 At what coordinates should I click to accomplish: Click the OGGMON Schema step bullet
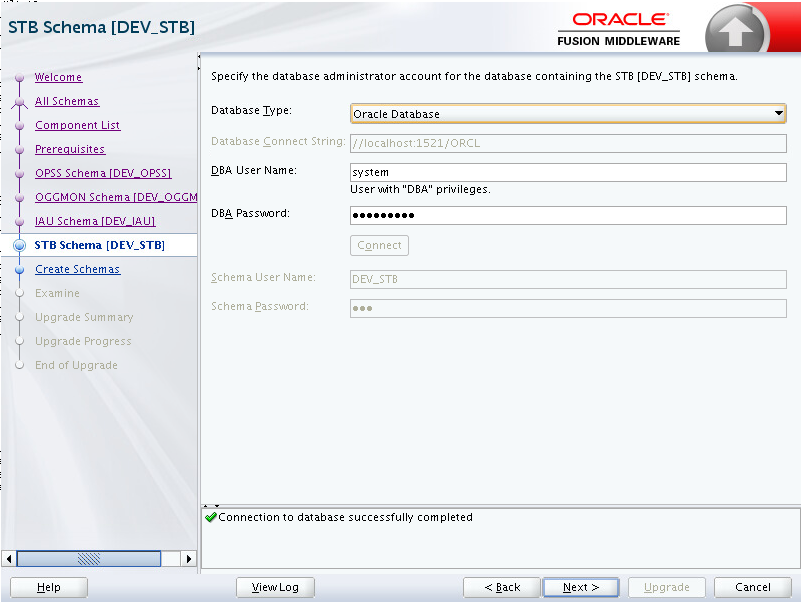(20, 198)
